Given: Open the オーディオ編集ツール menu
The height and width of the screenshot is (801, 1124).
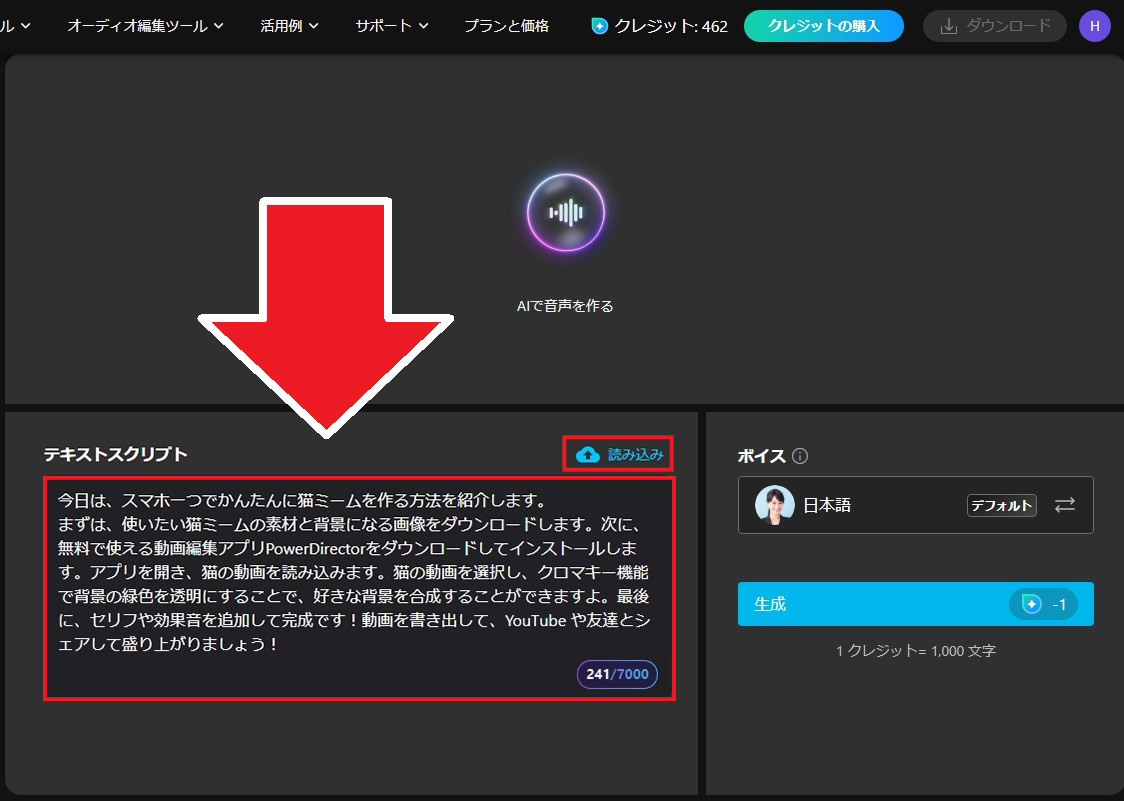Looking at the screenshot, I should (146, 26).
